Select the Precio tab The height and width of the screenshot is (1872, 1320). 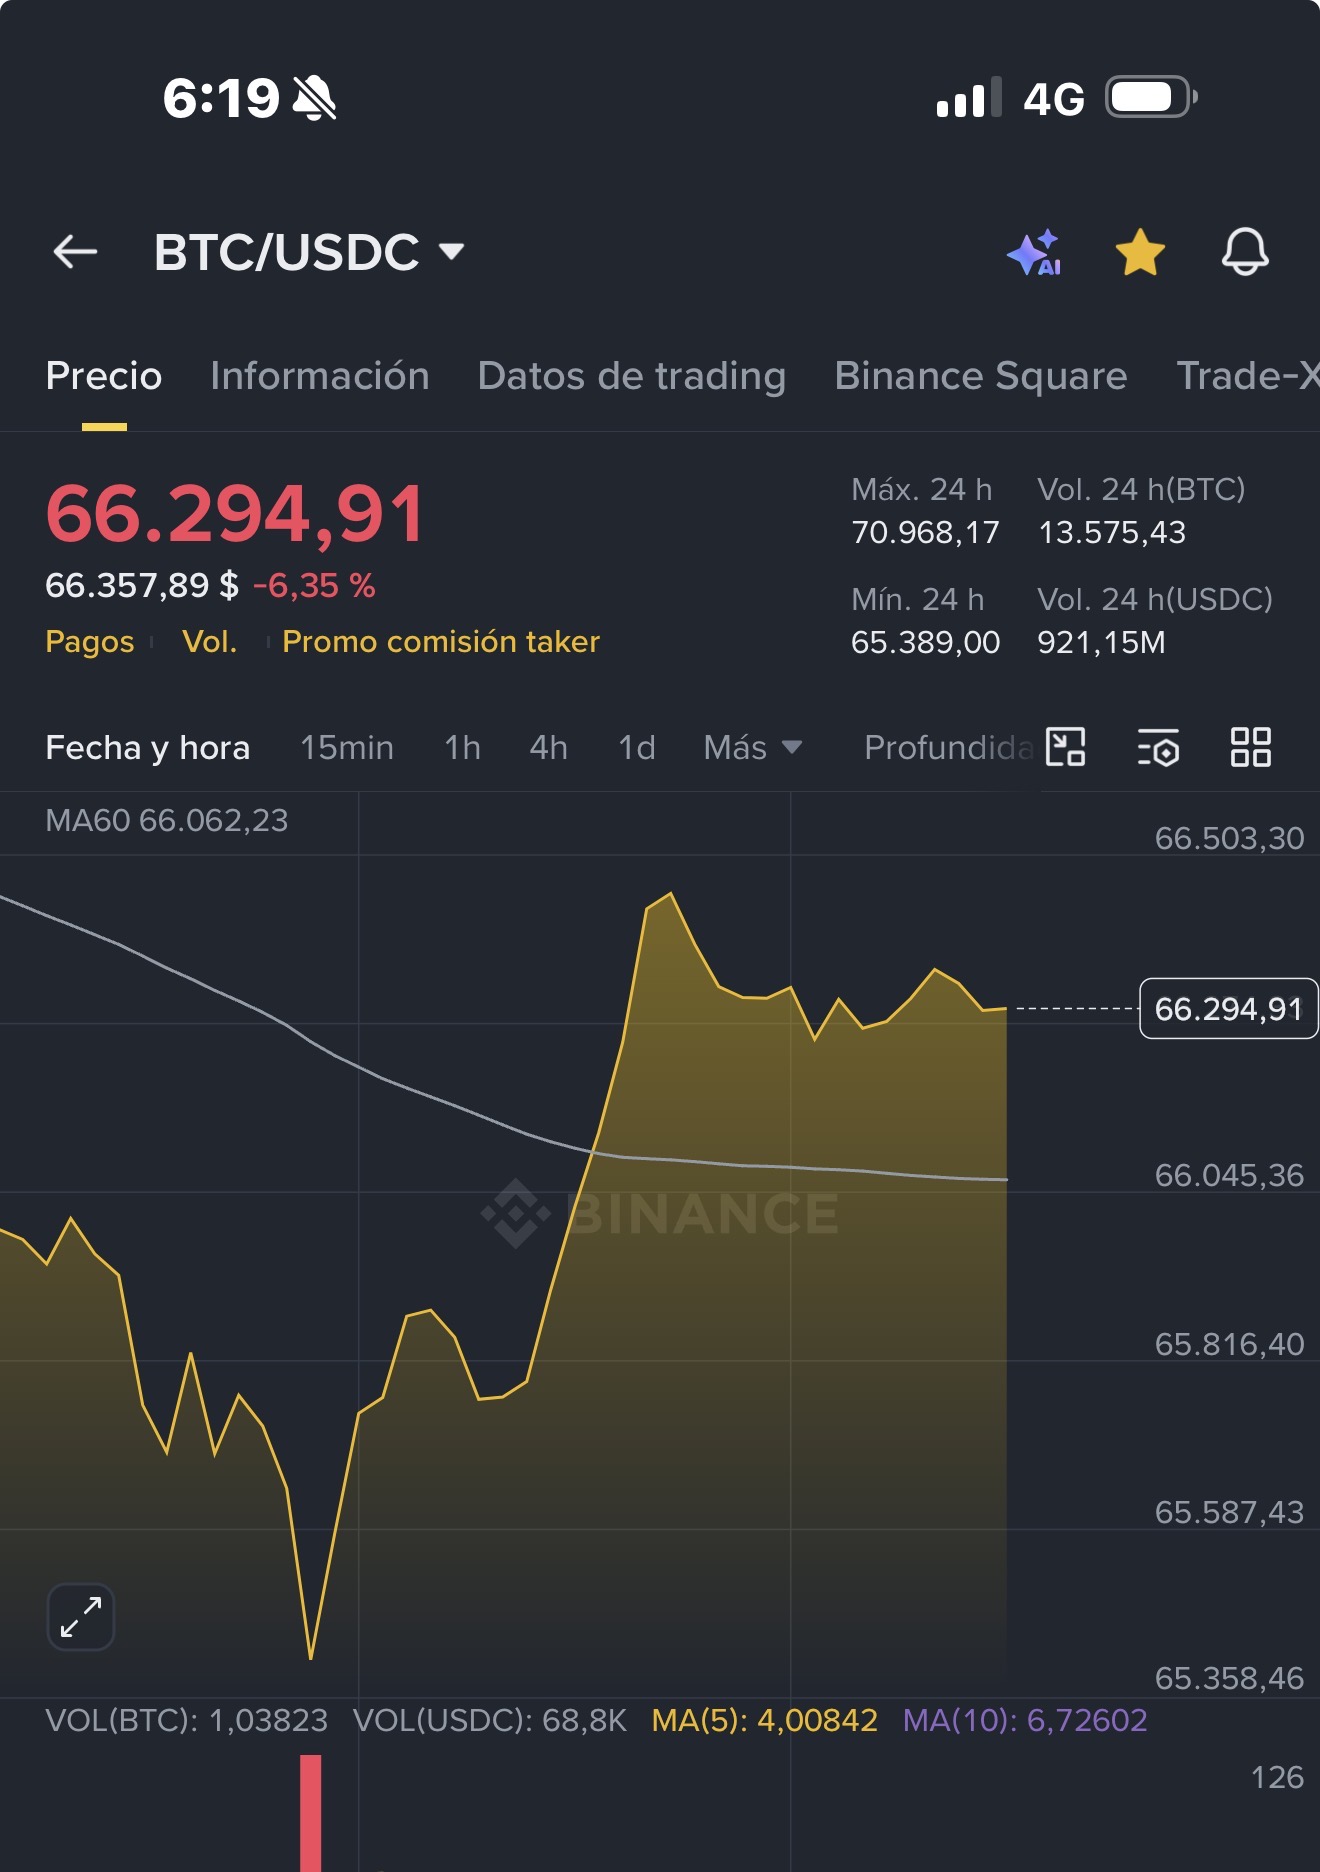pyautogui.click(x=104, y=376)
